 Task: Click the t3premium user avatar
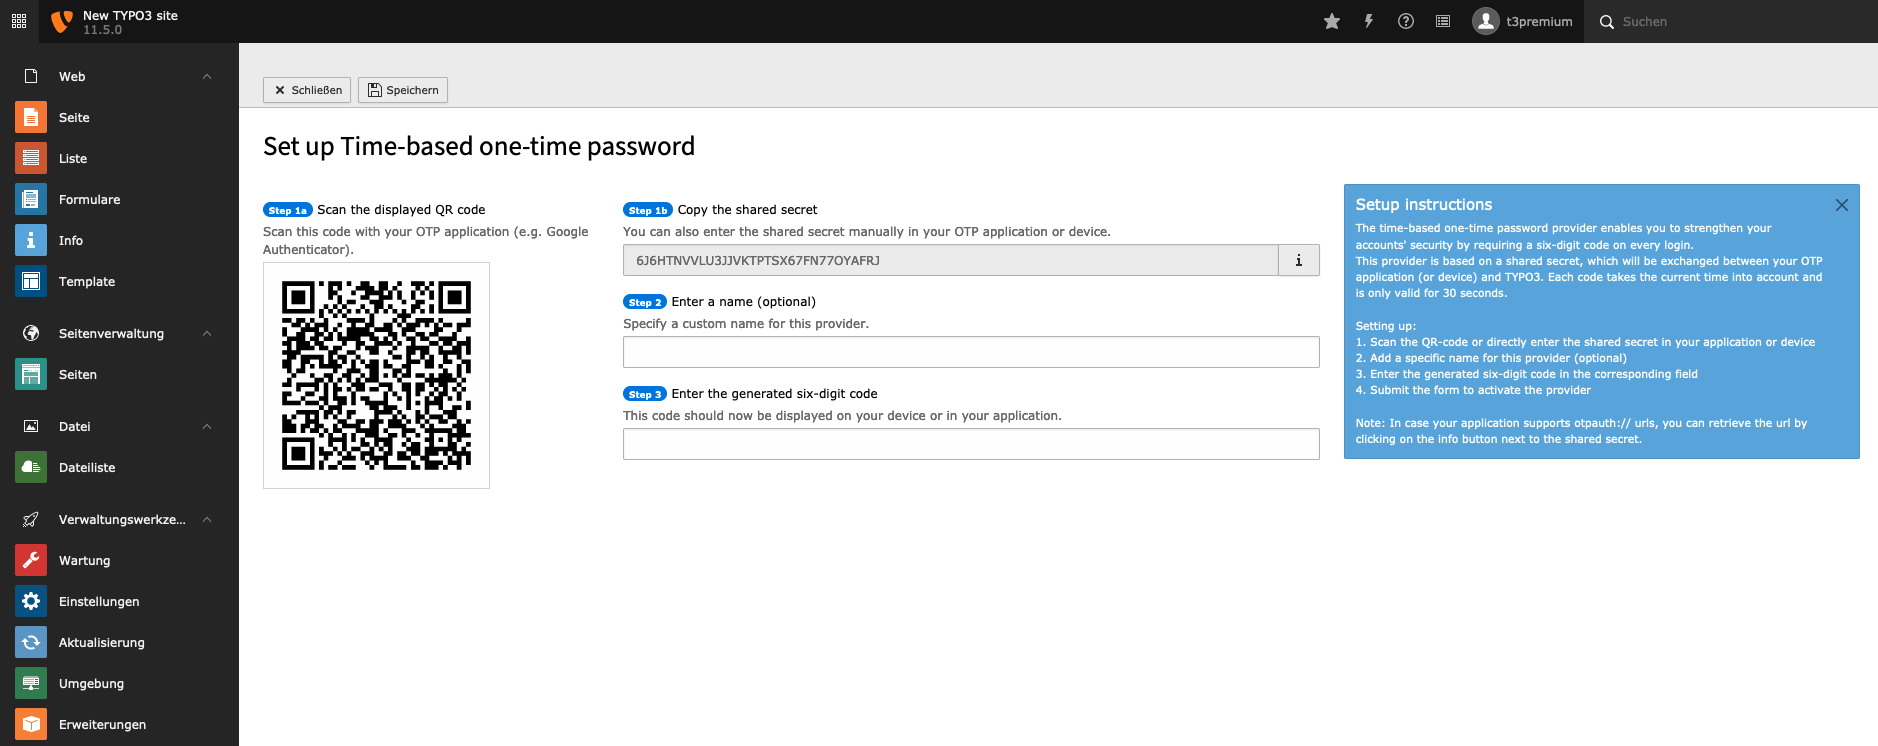[1486, 21]
